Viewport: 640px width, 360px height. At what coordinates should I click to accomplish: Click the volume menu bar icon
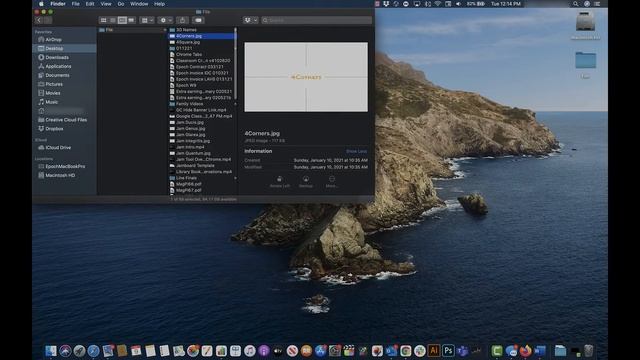pyautogui.click(x=458, y=4)
